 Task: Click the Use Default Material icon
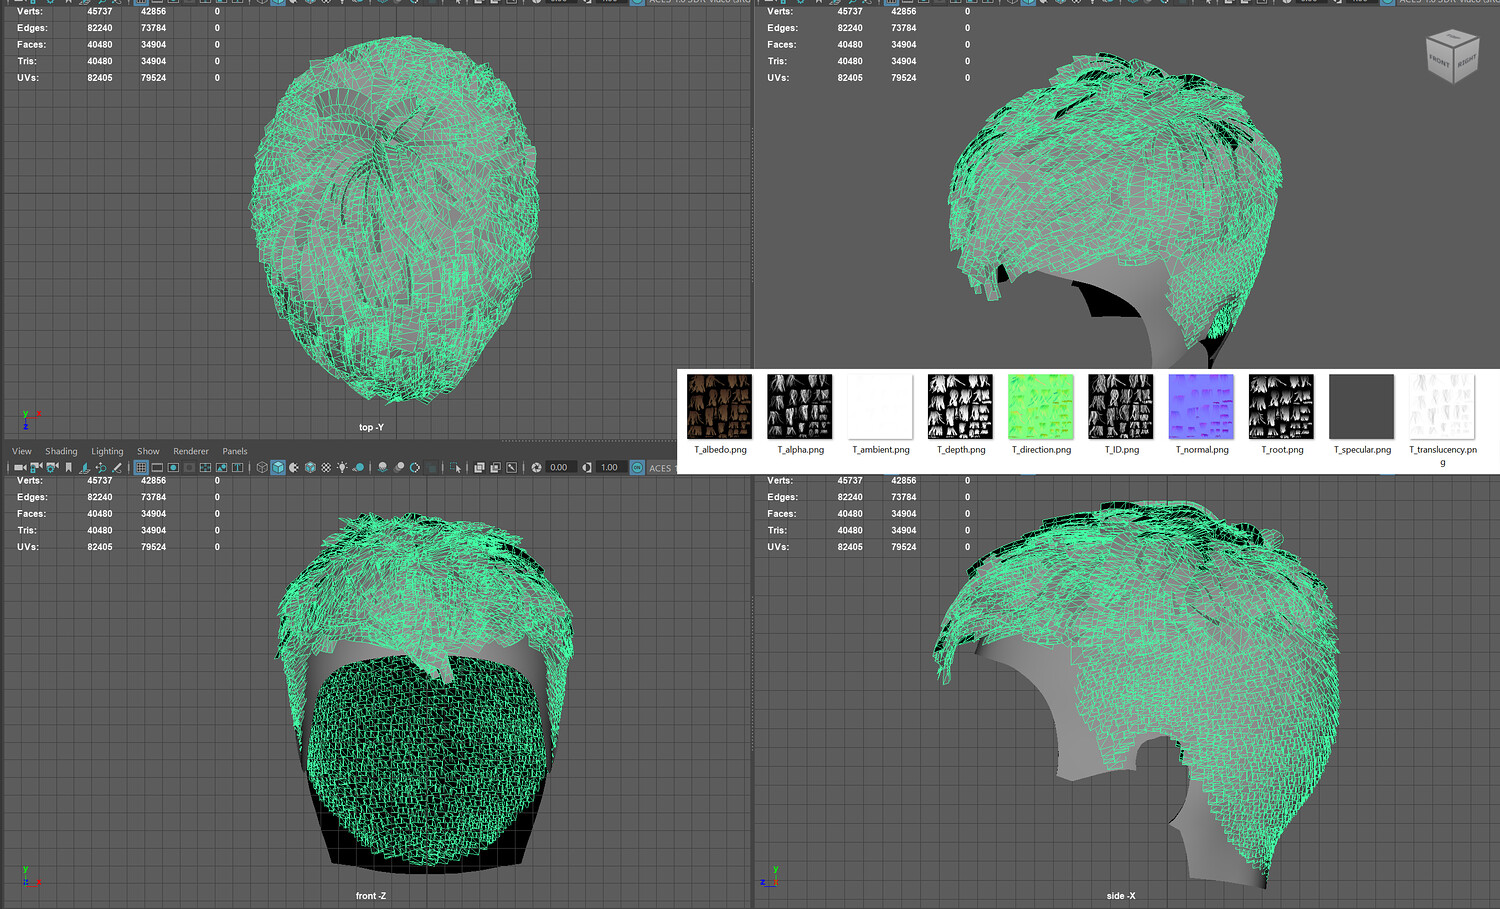click(x=294, y=467)
